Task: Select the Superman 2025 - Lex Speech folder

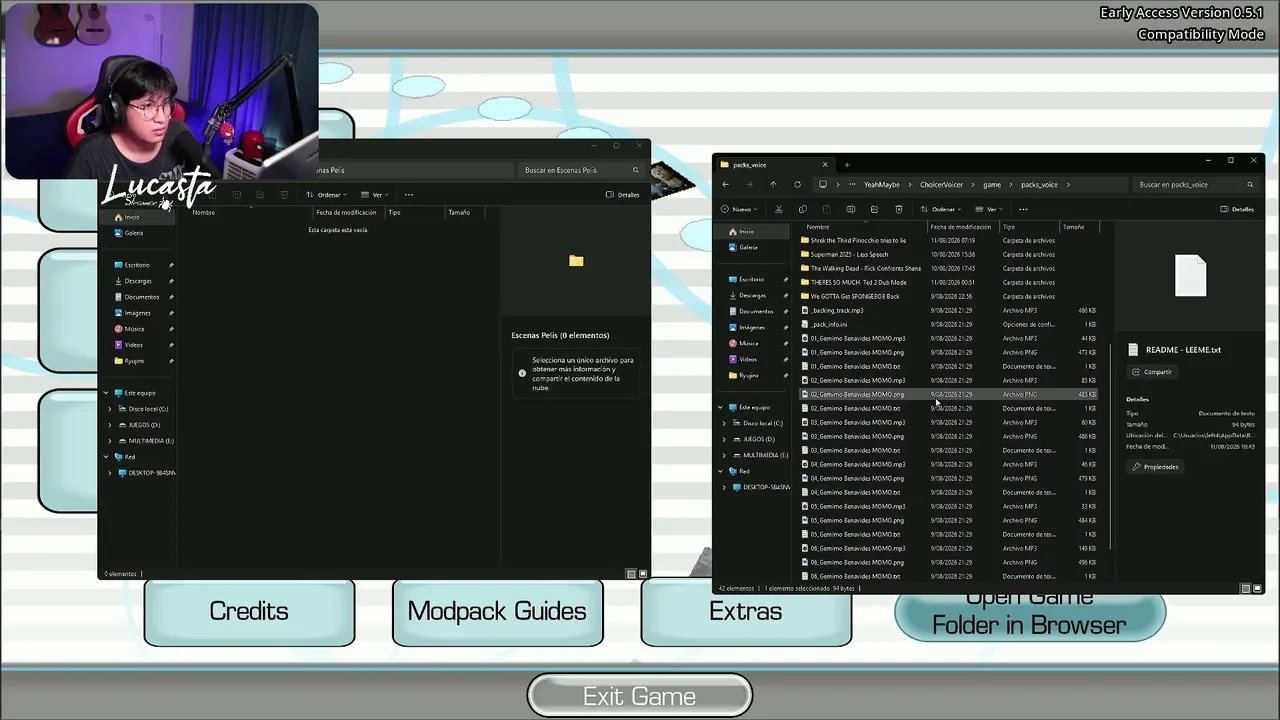Action: [x=949, y=254]
